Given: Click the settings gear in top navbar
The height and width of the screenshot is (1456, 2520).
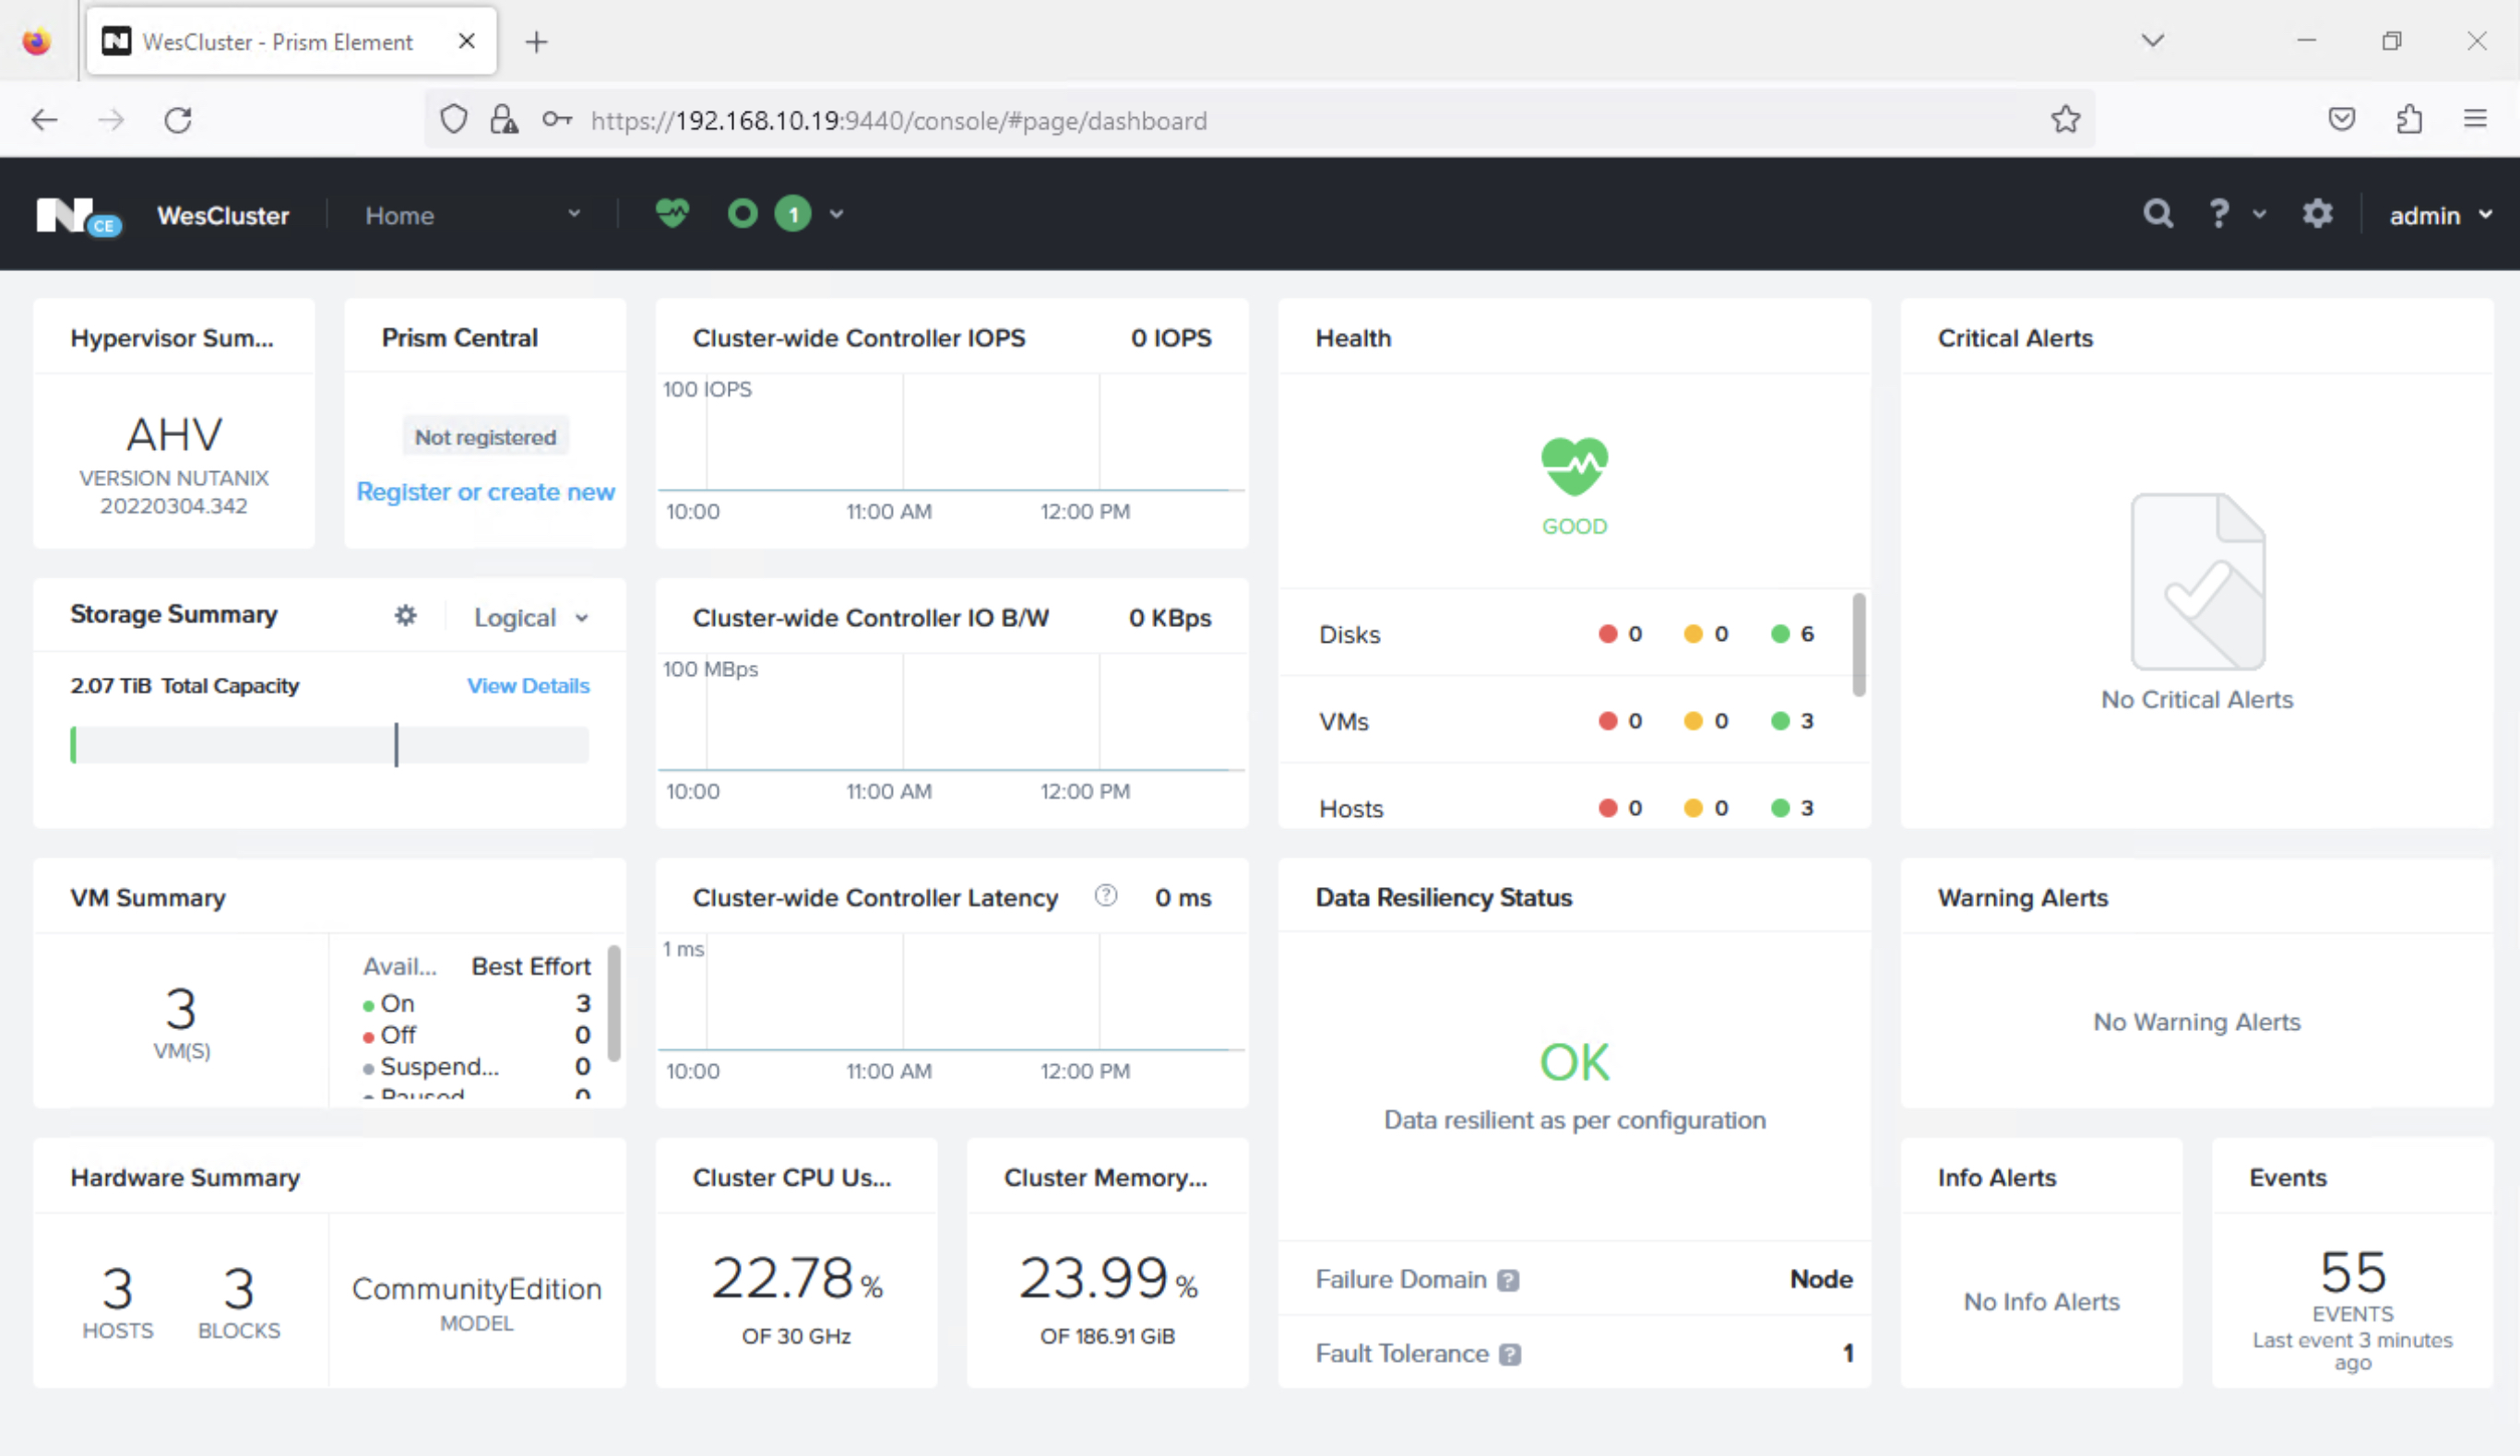Looking at the screenshot, I should 2317,214.
